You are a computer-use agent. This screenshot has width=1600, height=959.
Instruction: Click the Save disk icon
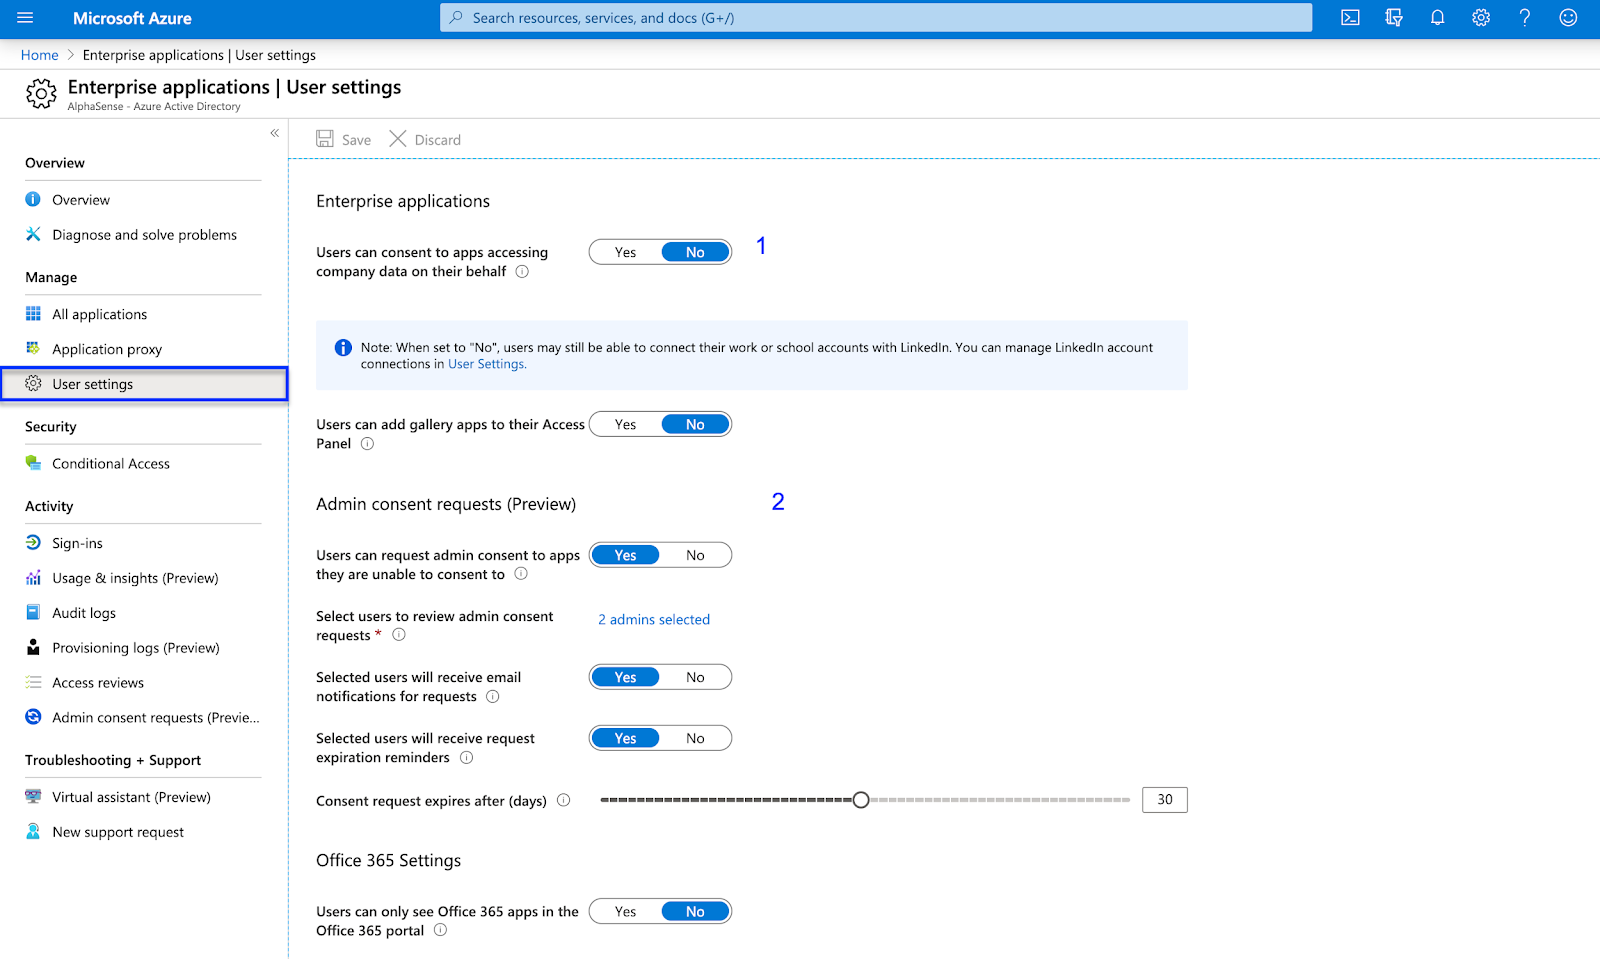click(325, 139)
